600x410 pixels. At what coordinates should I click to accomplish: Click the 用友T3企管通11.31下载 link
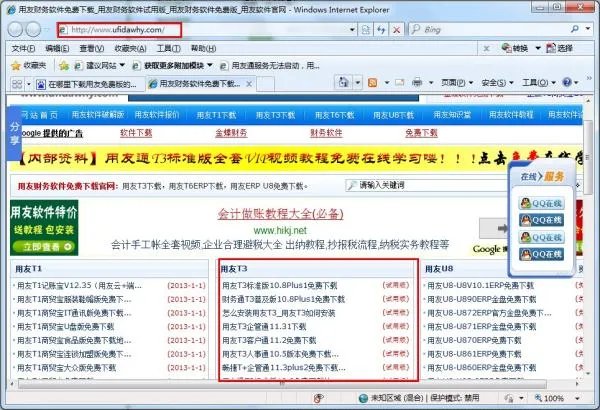264,327
